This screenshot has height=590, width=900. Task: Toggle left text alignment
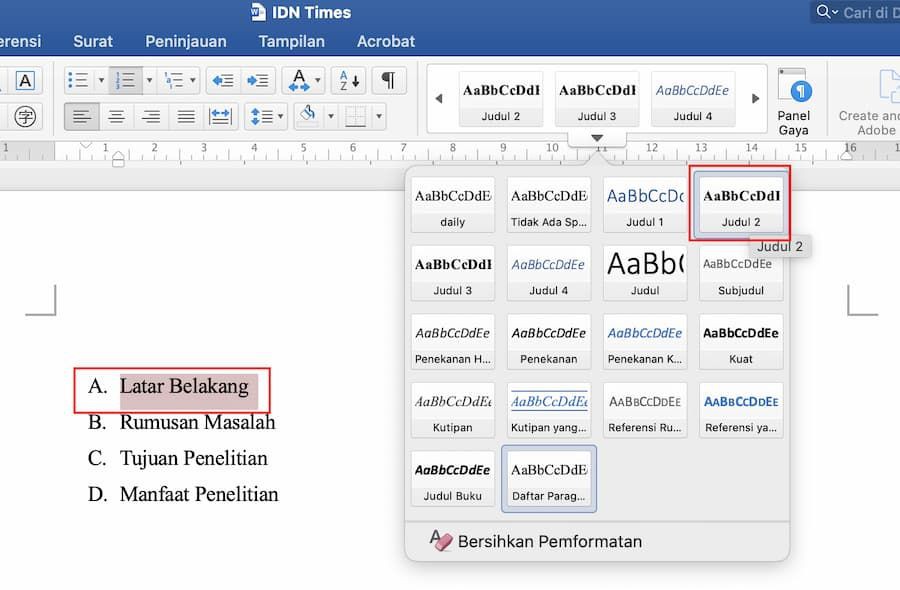click(82, 116)
